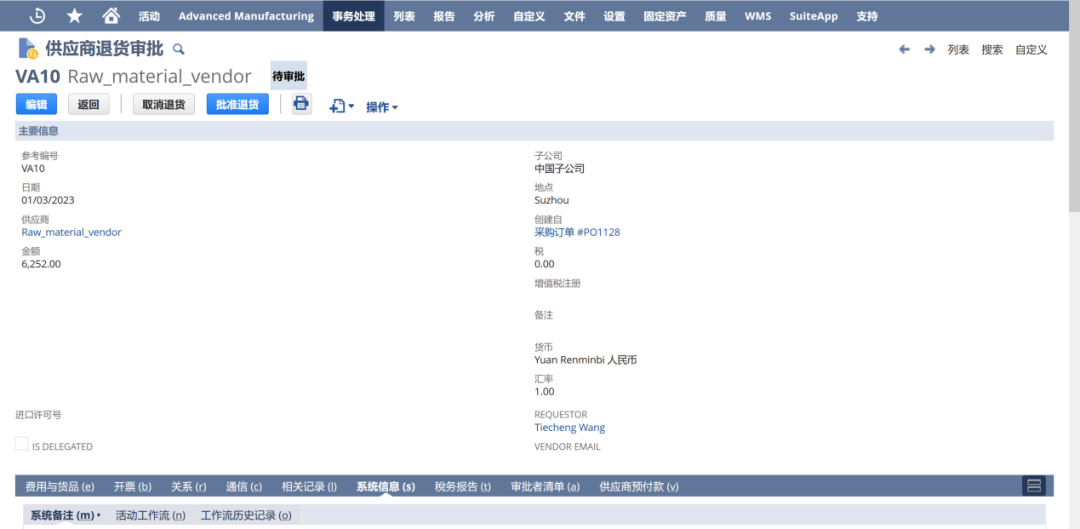The image size is (1080, 529).
Task: Click the 待审批 status badge
Action: [x=289, y=76]
